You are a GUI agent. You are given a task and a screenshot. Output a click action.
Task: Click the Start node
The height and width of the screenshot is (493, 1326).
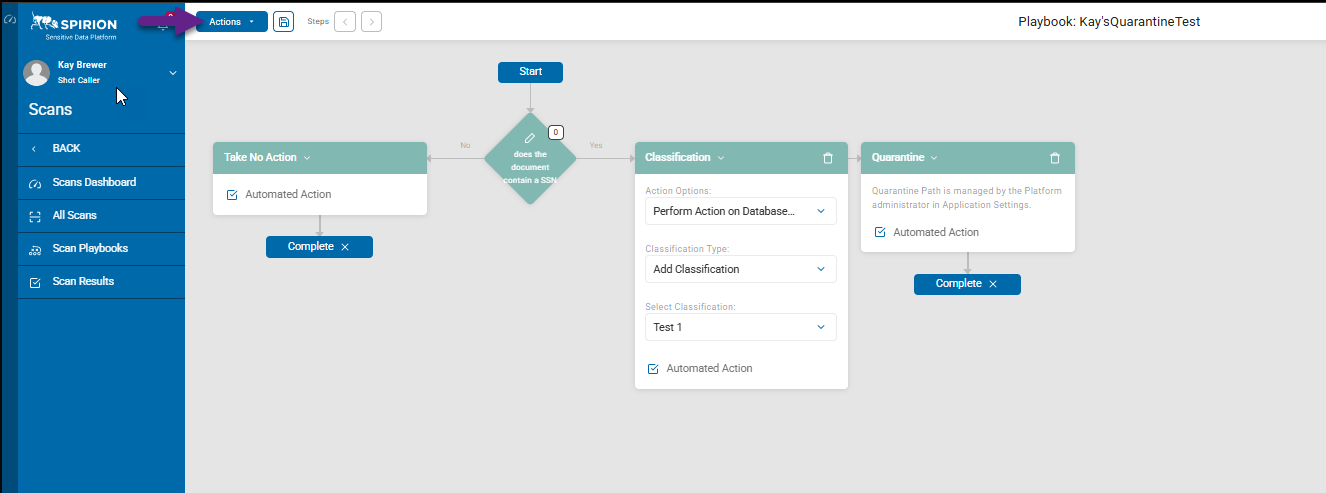click(x=530, y=72)
